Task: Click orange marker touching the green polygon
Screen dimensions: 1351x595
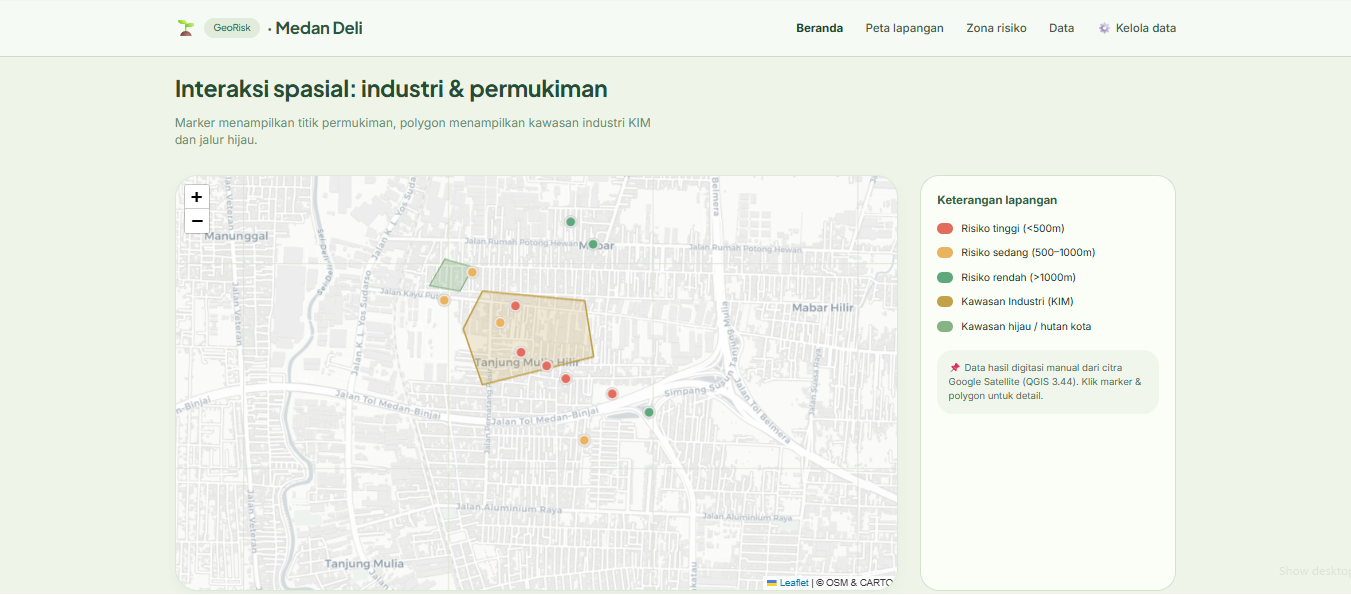Action: (x=472, y=272)
